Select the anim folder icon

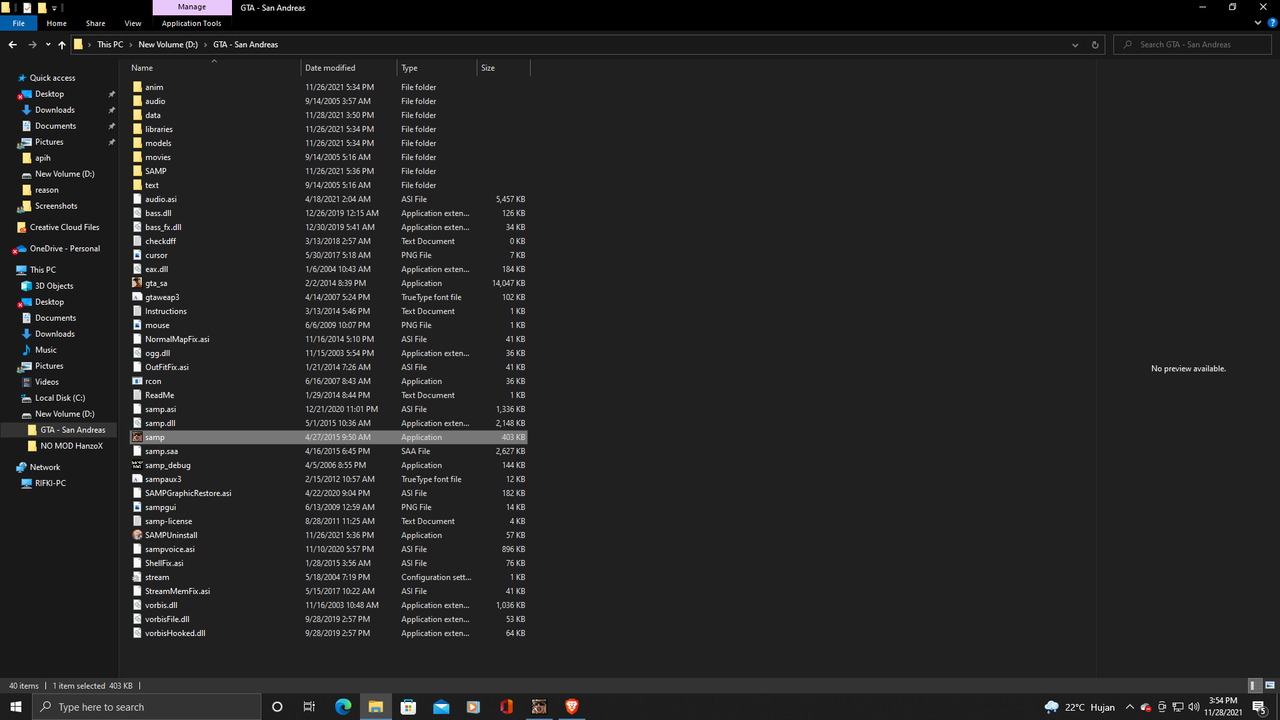(137, 87)
